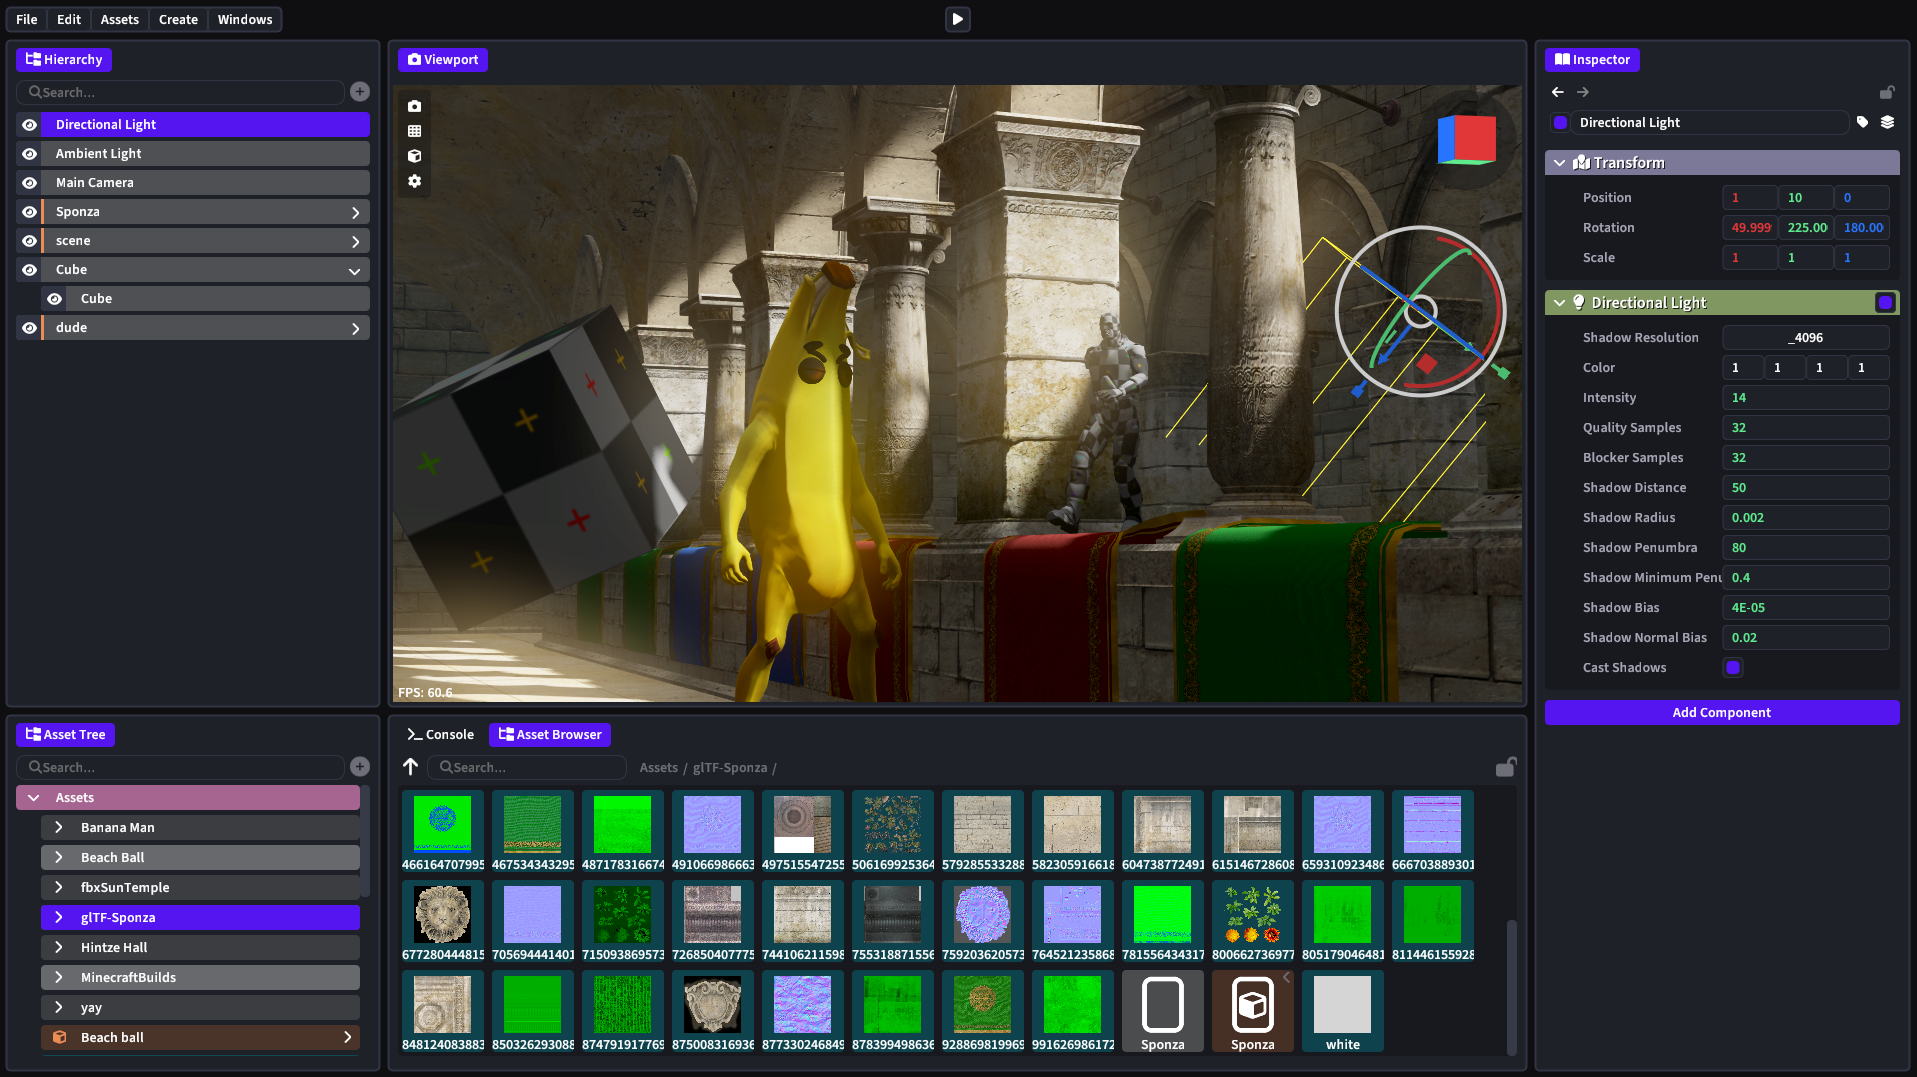The height and width of the screenshot is (1077, 1917).
Task: Collapse the Transform component section
Action: pos(1560,163)
